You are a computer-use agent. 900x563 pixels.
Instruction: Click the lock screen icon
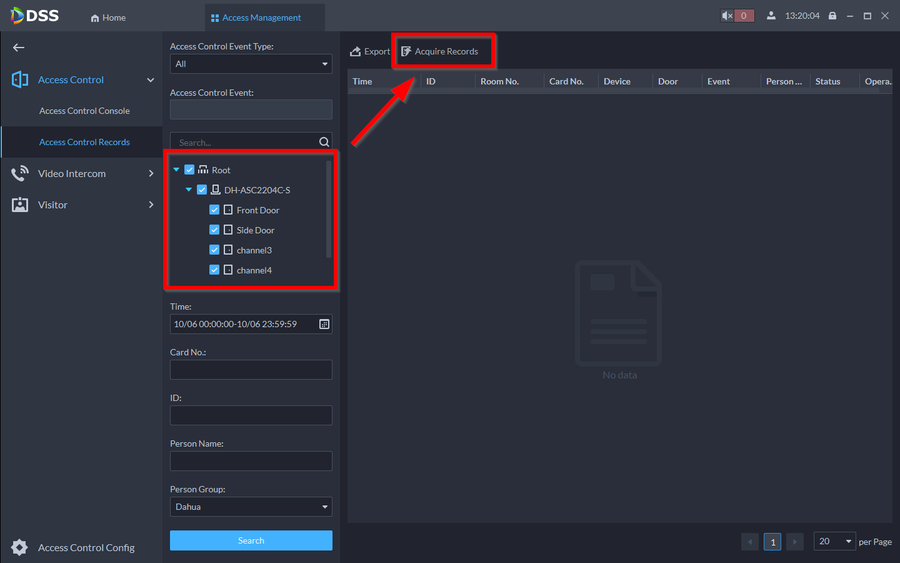pos(832,16)
